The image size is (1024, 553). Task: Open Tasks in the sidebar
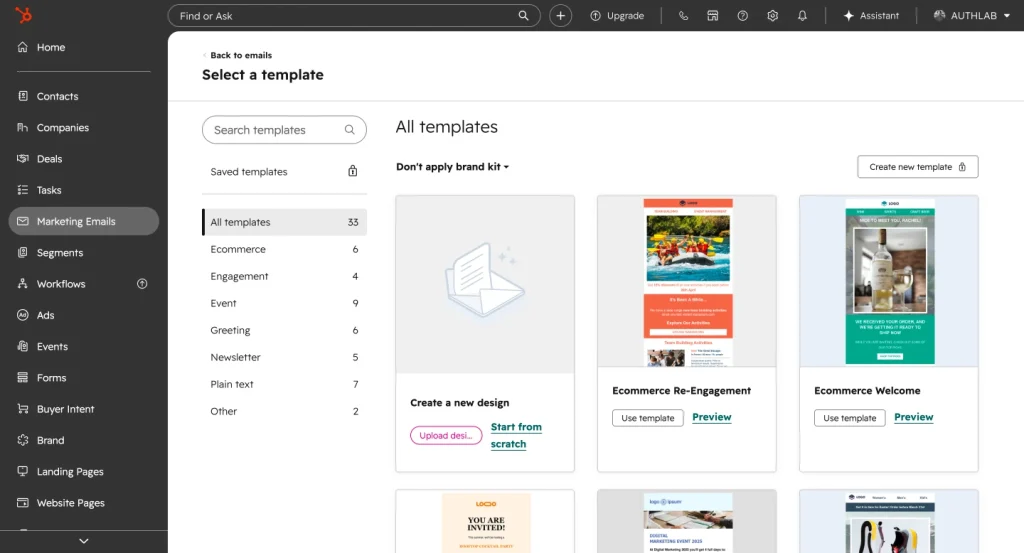click(x=49, y=190)
